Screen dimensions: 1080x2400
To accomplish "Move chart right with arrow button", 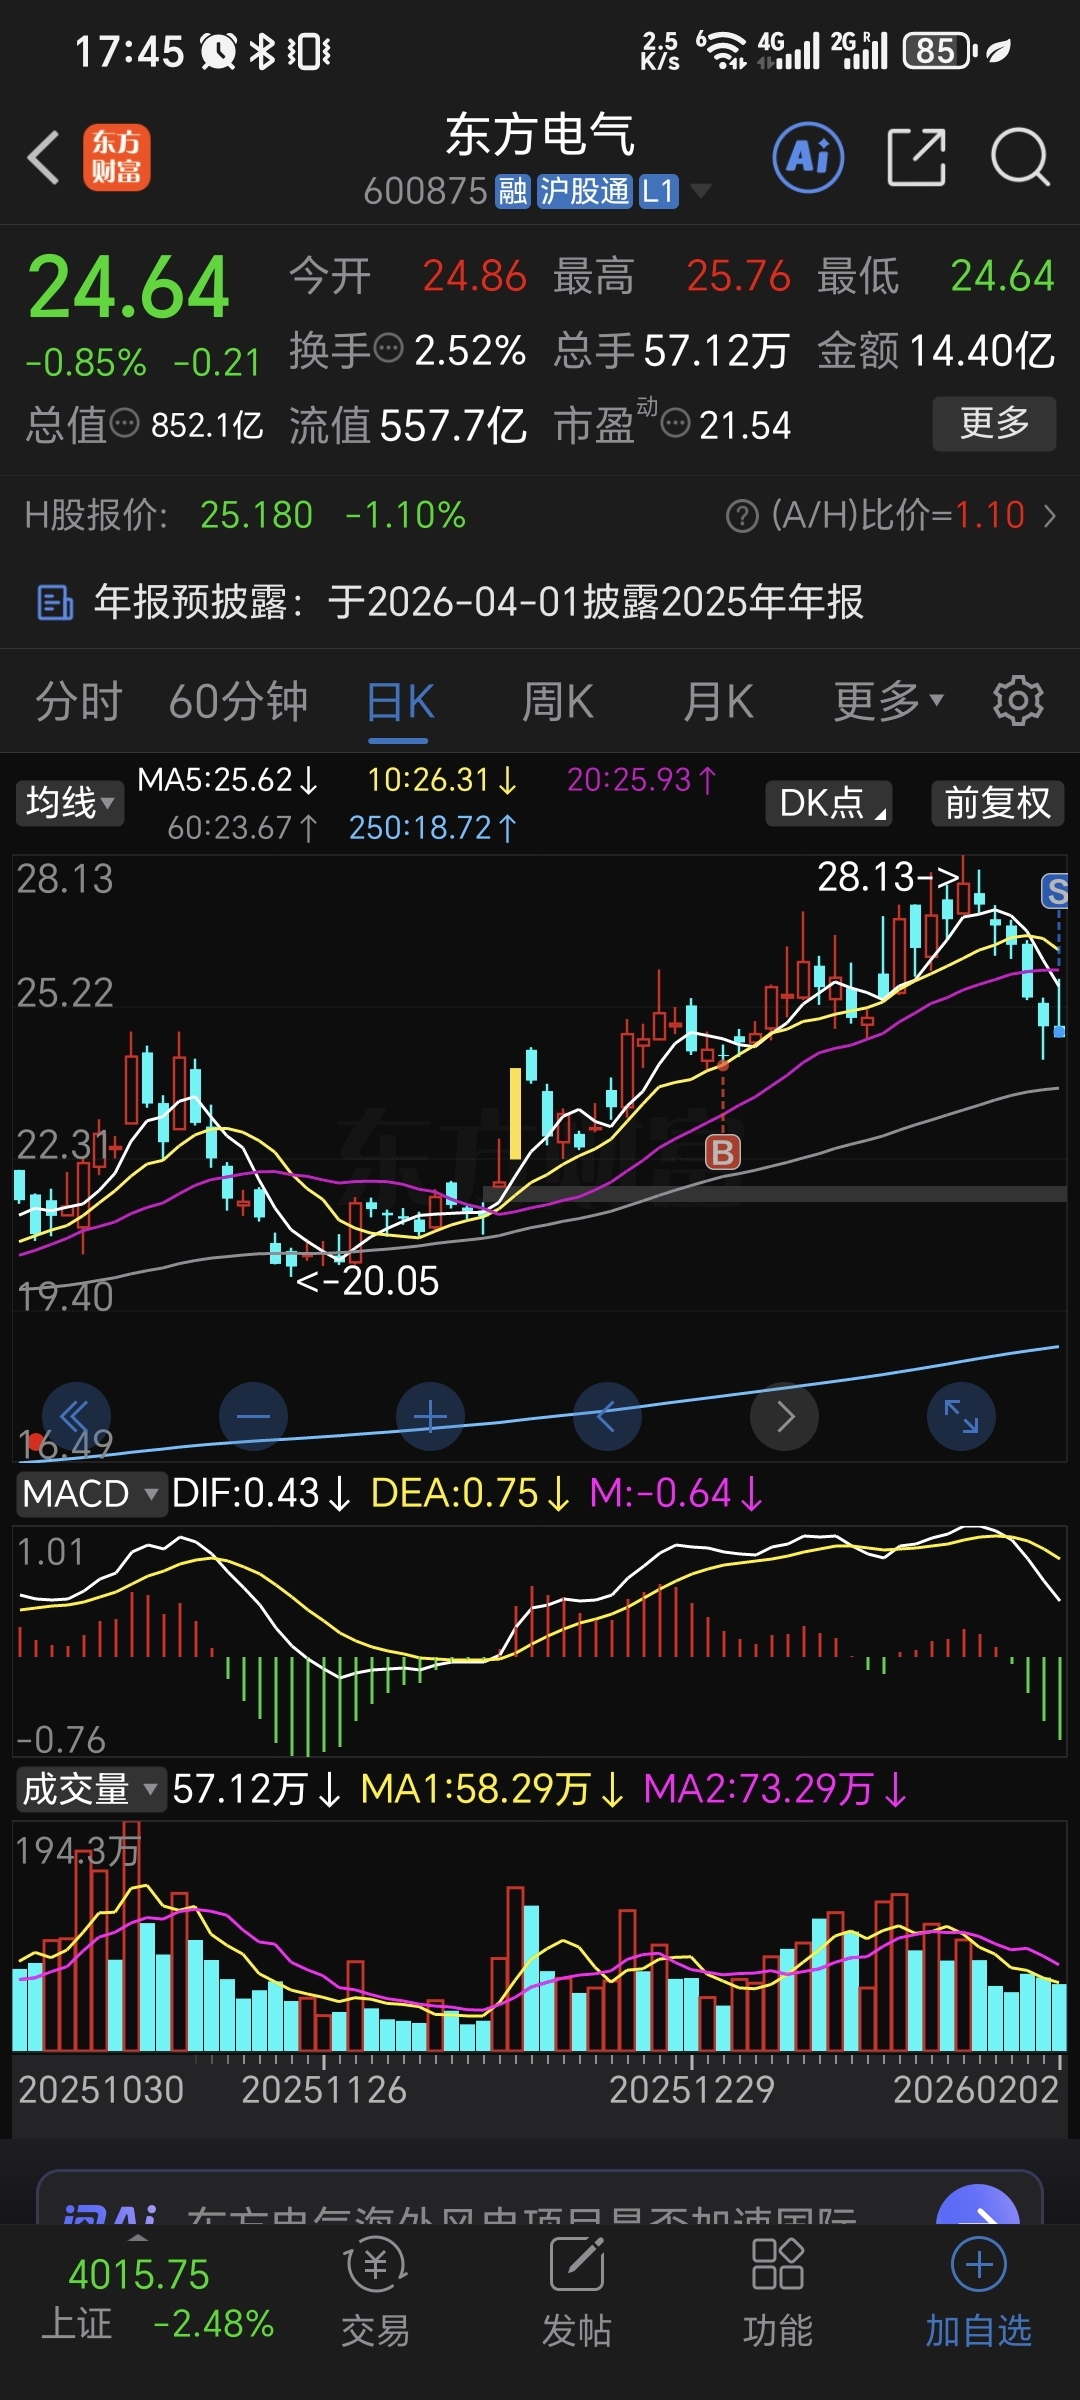I will click(784, 1416).
